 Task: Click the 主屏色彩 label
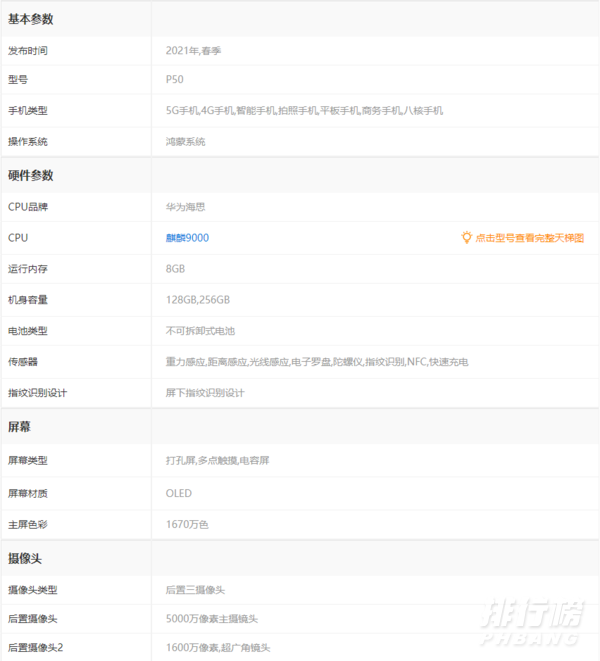tap(28, 524)
